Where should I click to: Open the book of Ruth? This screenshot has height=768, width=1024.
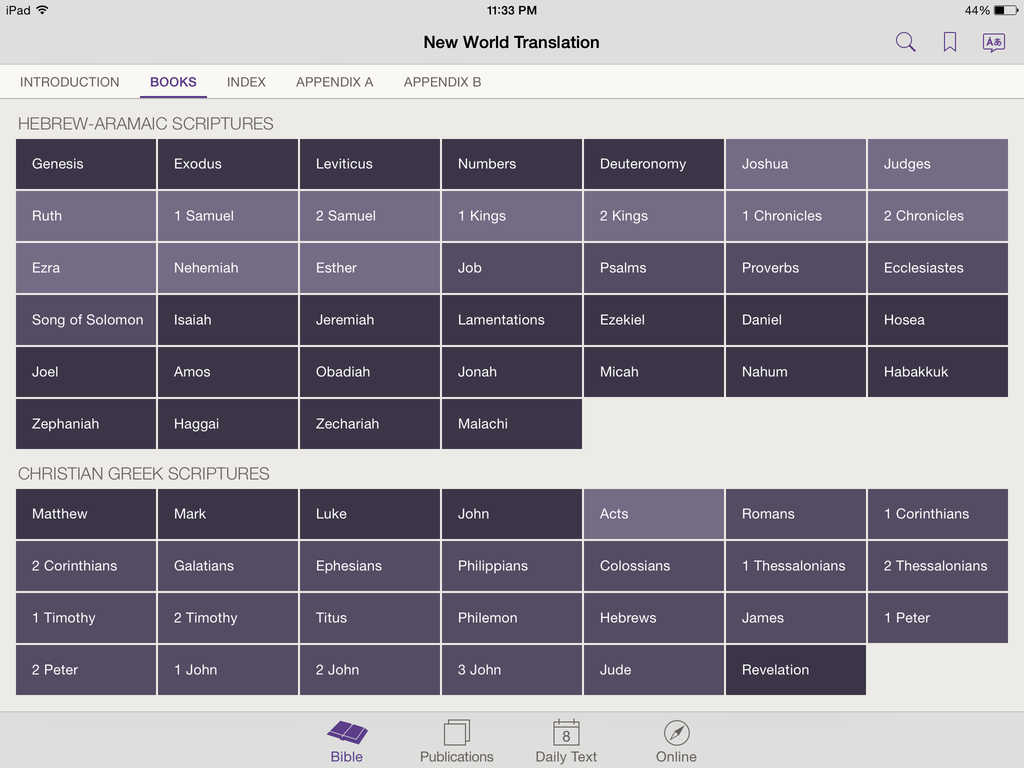click(x=86, y=216)
